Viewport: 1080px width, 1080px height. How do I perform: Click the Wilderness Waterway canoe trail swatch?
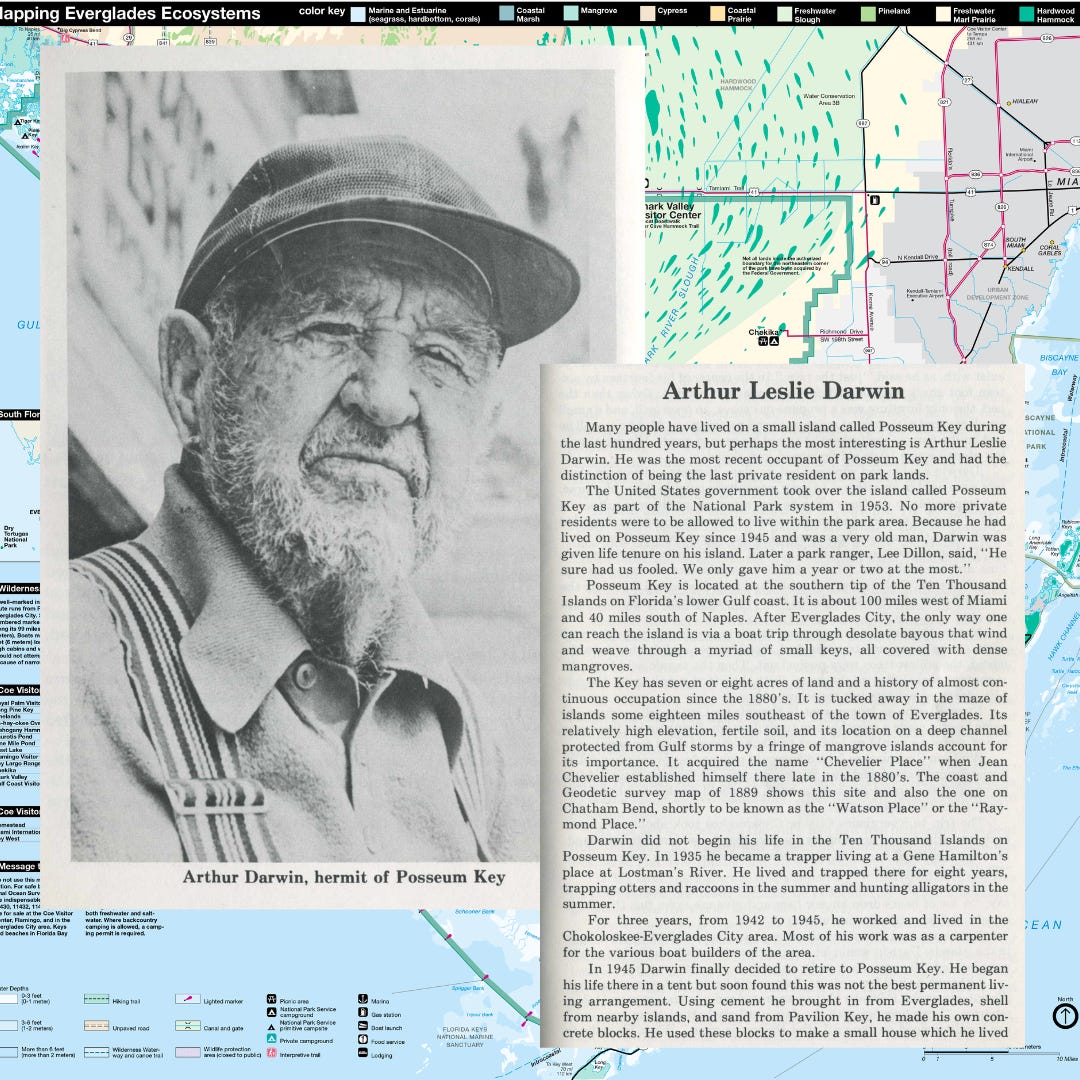tap(96, 1052)
